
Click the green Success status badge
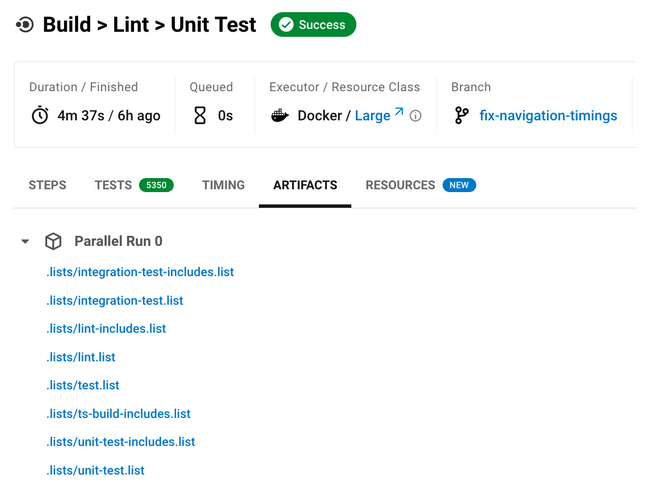point(313,25)
